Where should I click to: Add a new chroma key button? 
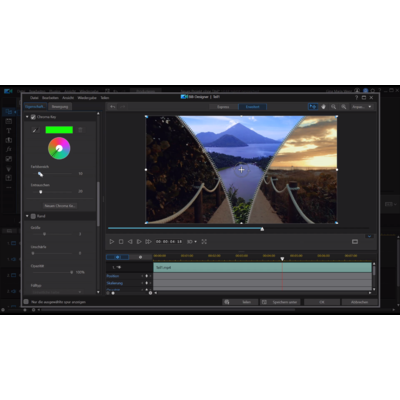[60, 206]
